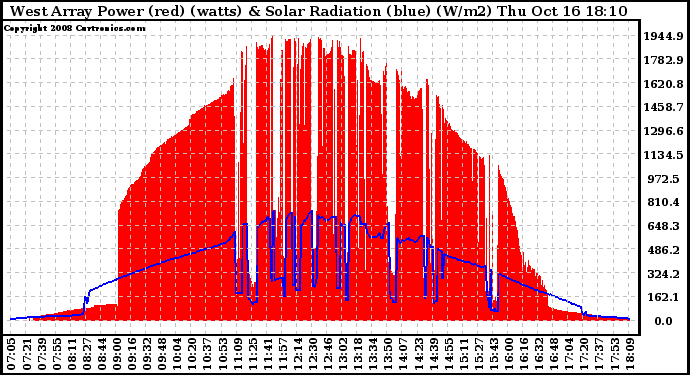
Task: Click the 08:27 time label
Action: (x=87, y=354)
